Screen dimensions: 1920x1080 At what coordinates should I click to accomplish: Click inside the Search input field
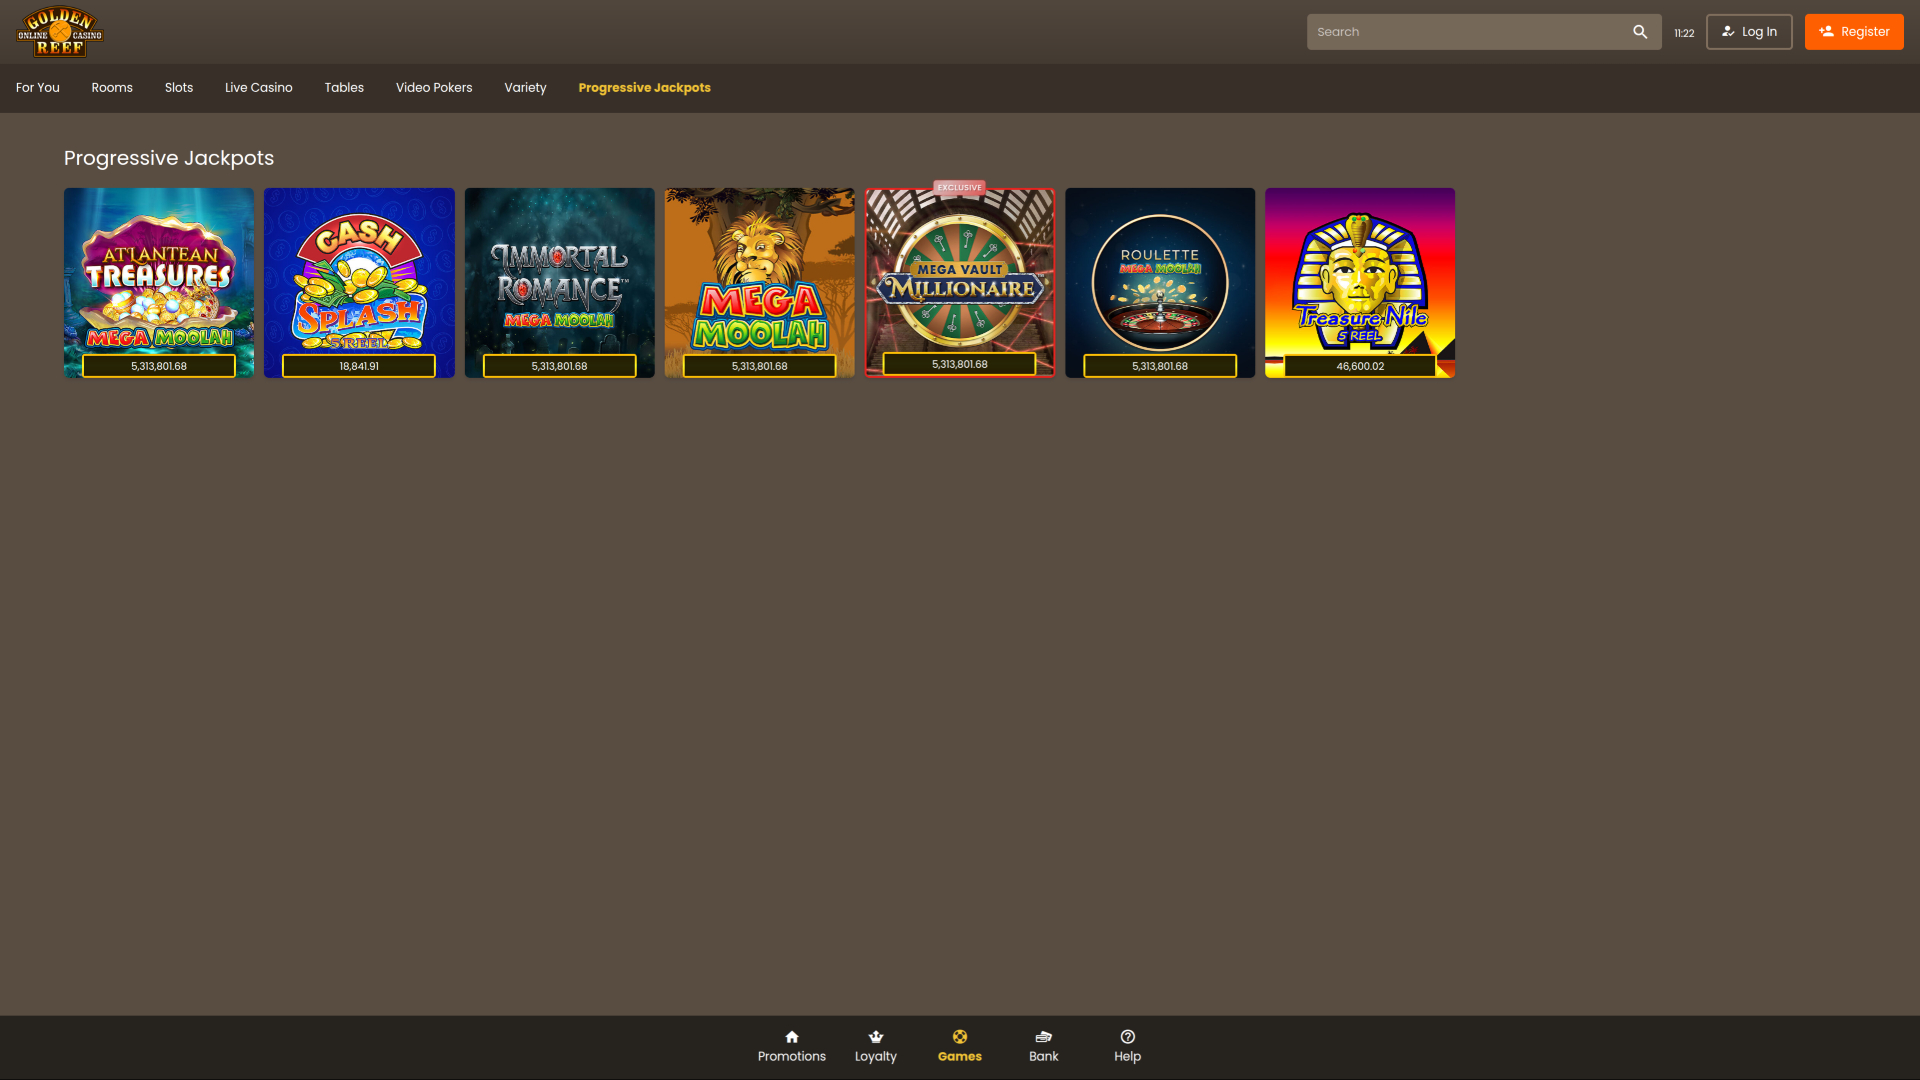pos(1460,31)
